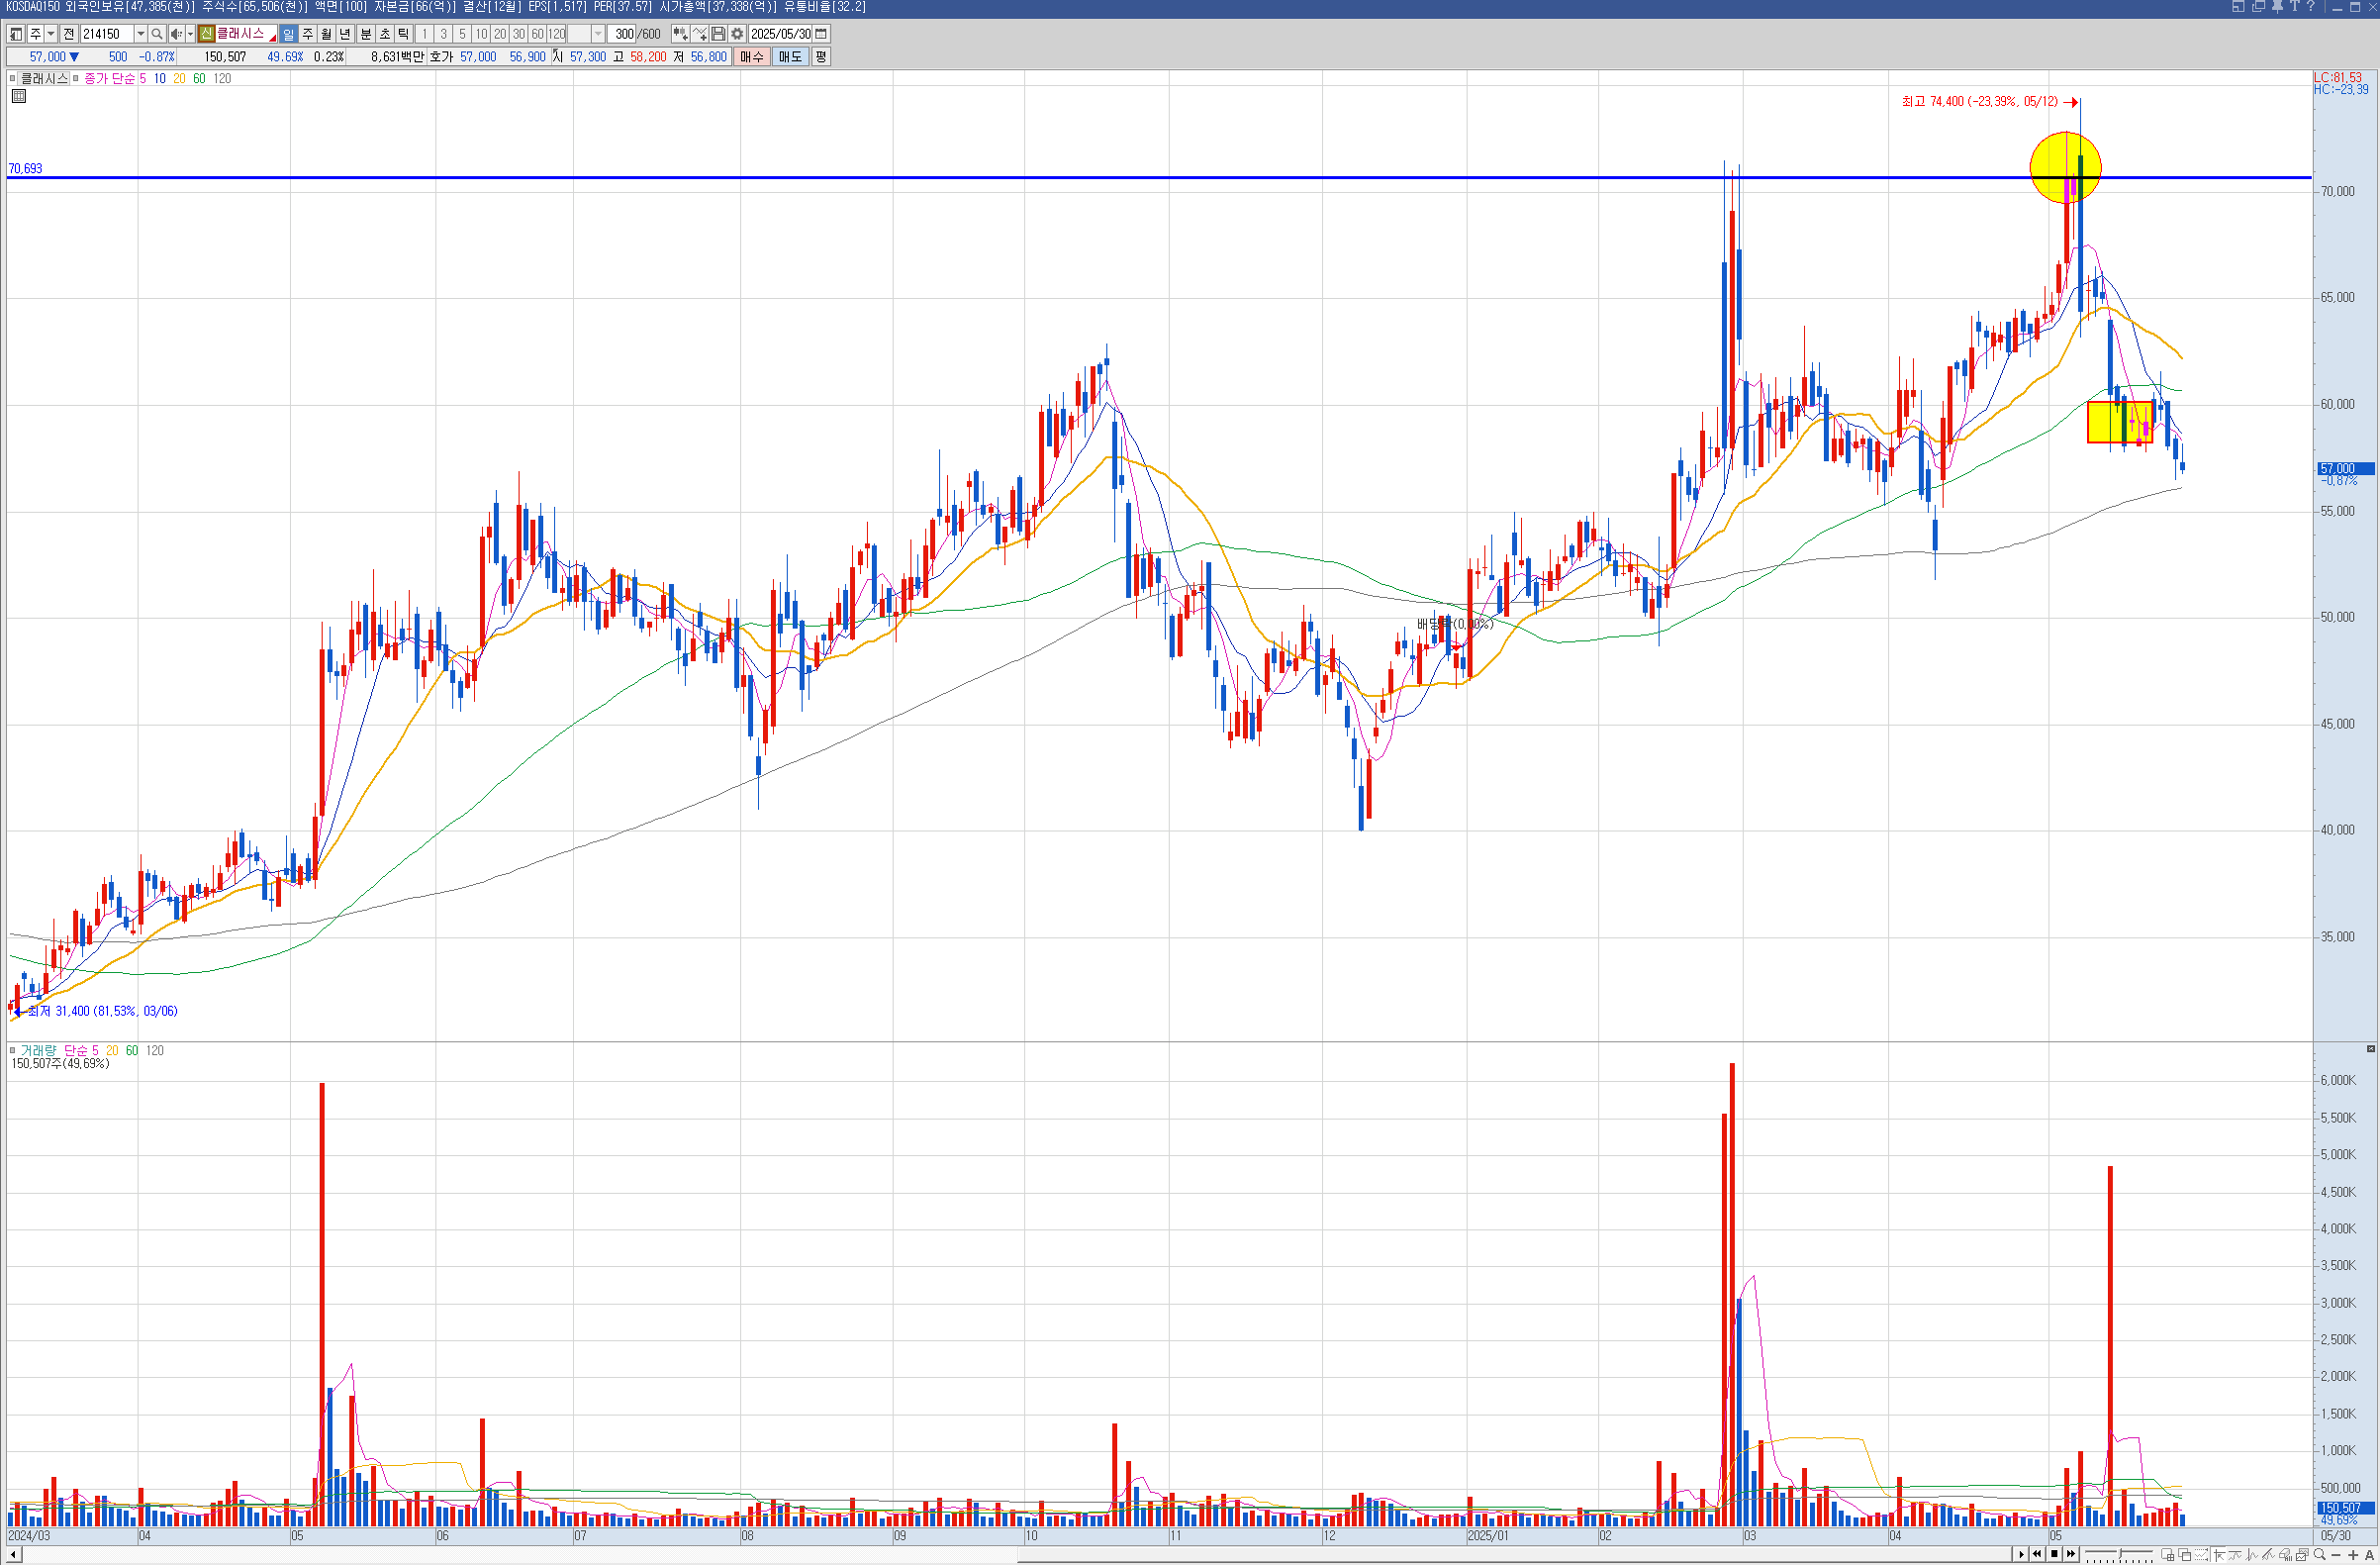Click the chart zoom slider handle

pos(2118,1554)
